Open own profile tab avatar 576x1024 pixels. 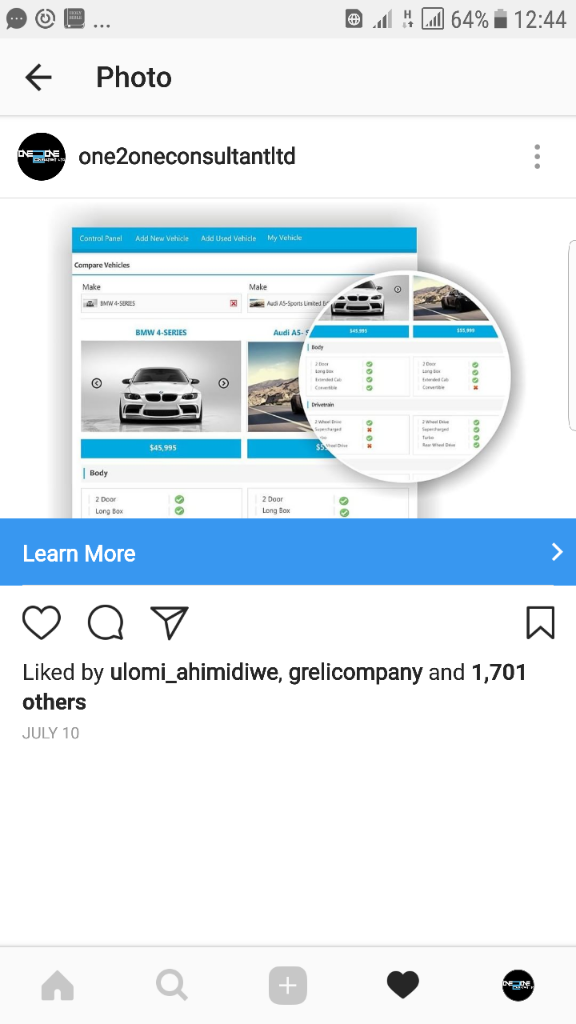pyautogui.click(x=518, y=985)
